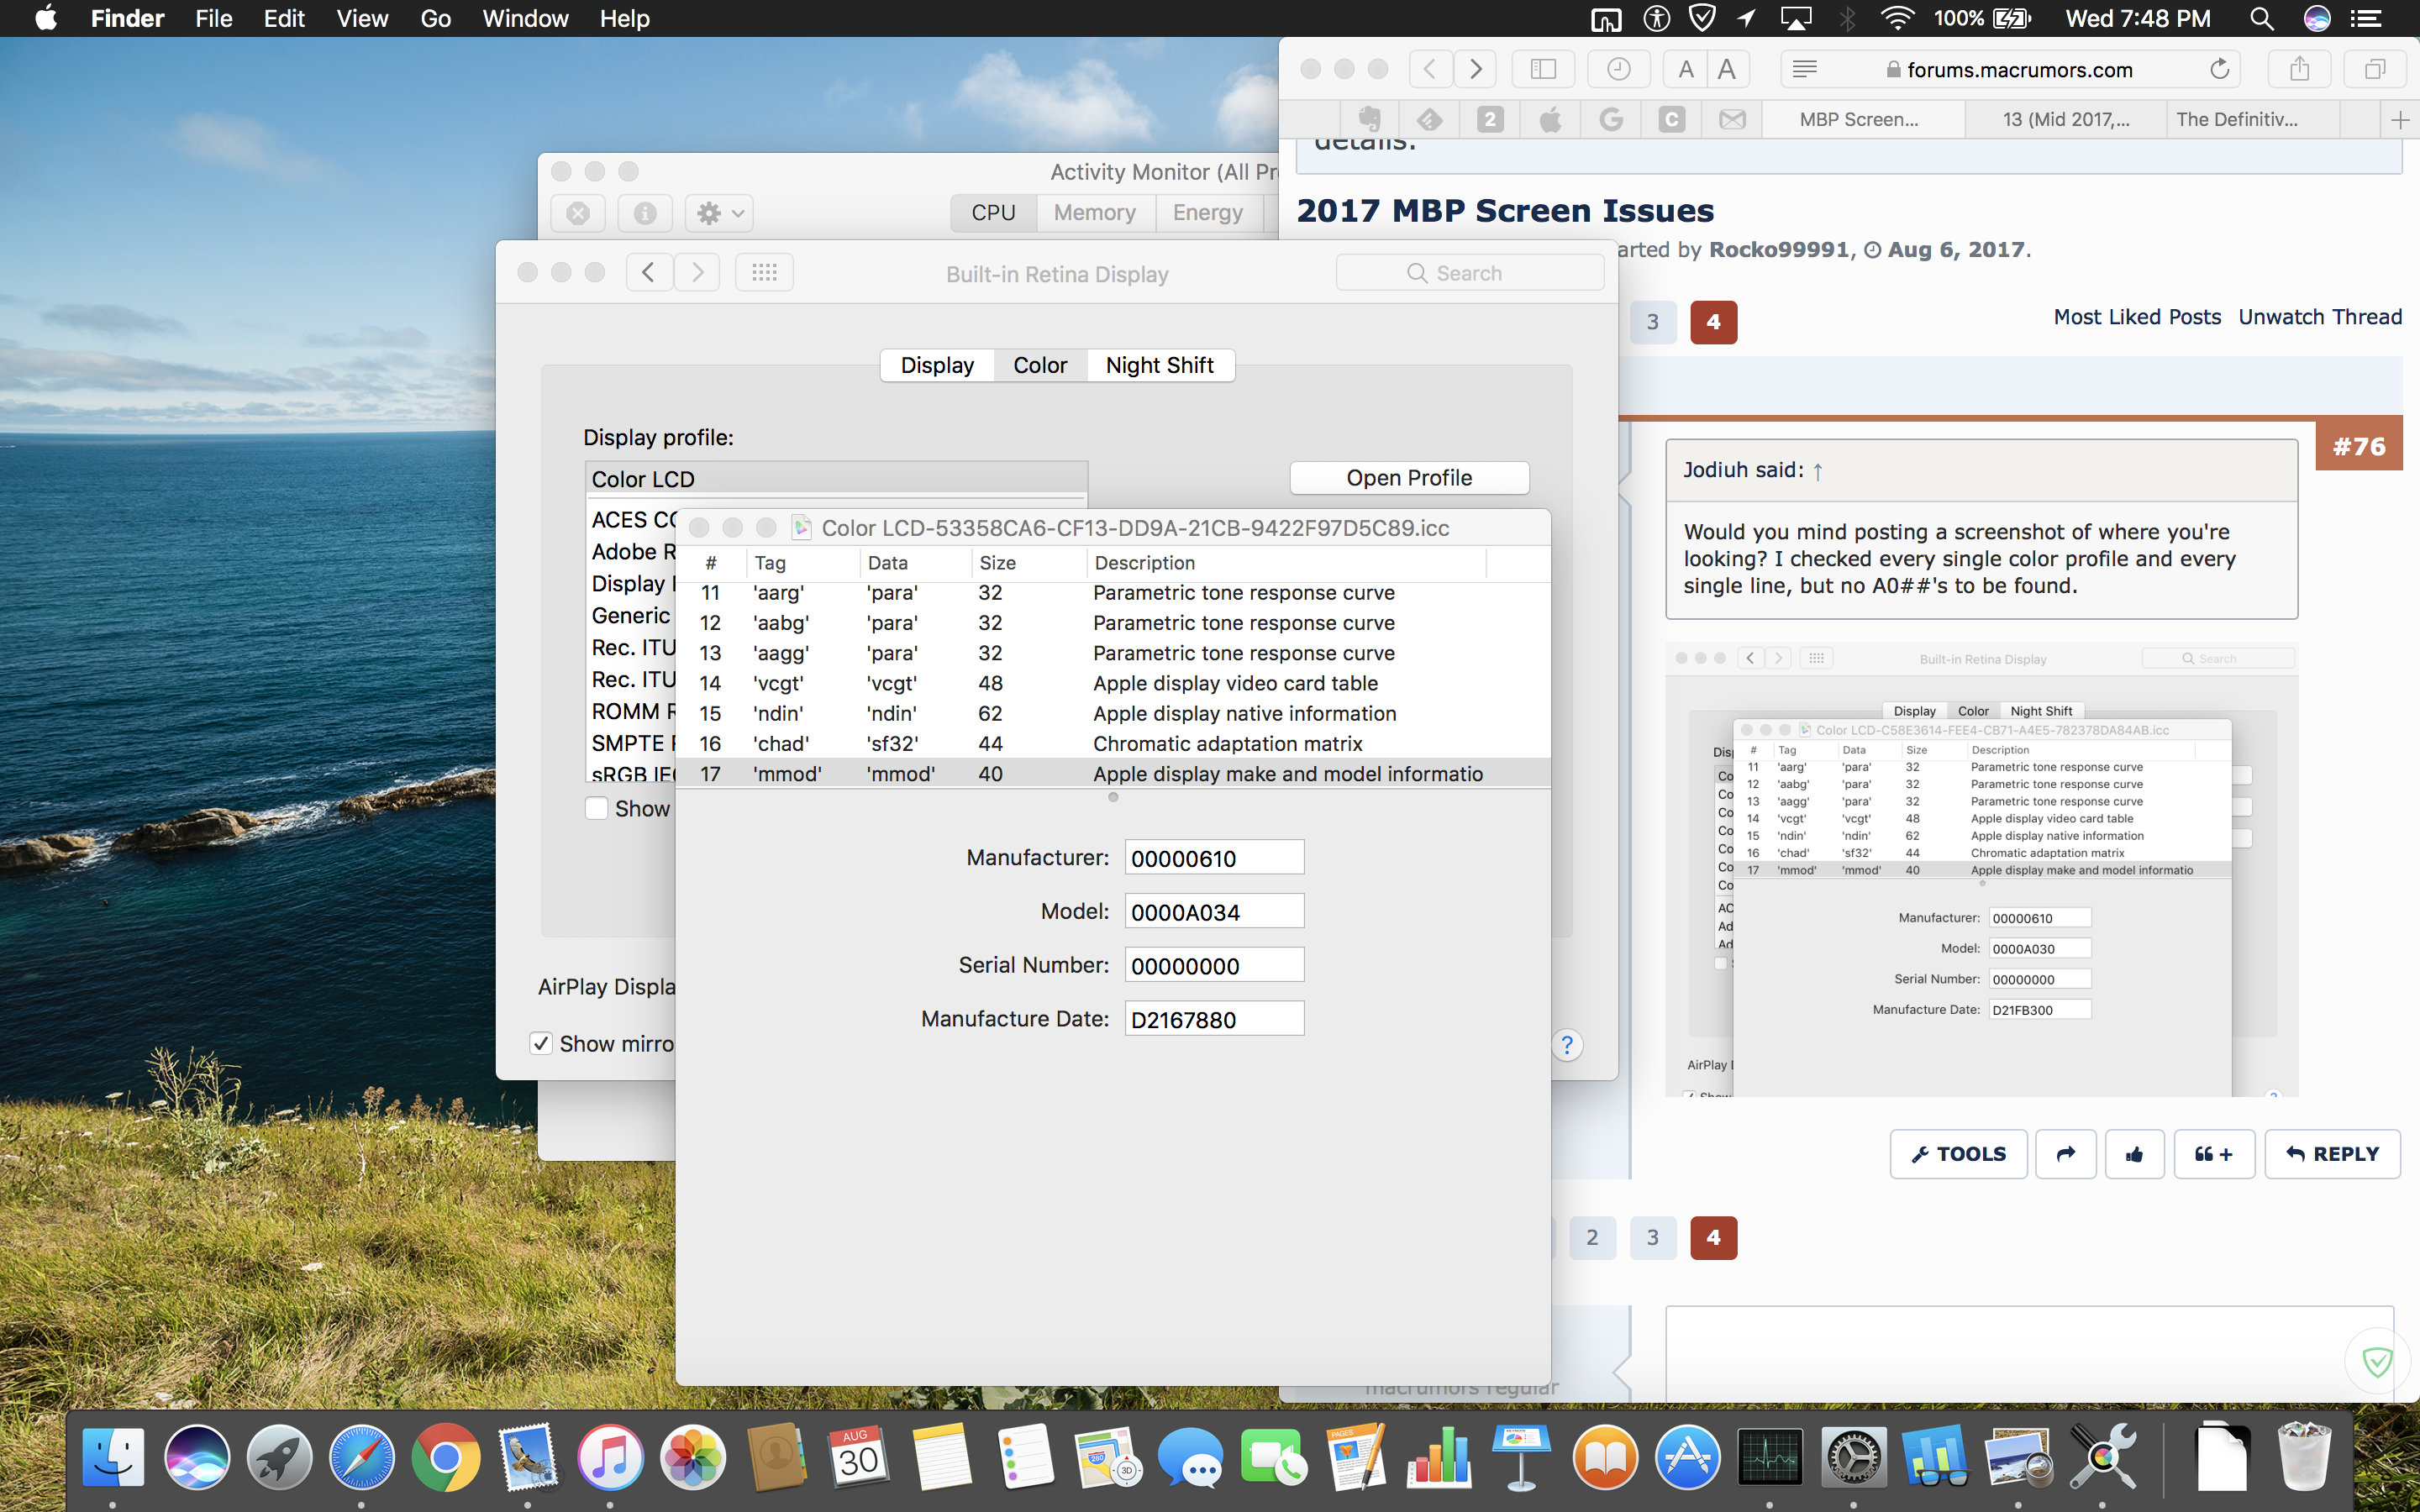Toggle Safari sidebar icon
The image size is (2420, 1512).
pos(1543,69)
